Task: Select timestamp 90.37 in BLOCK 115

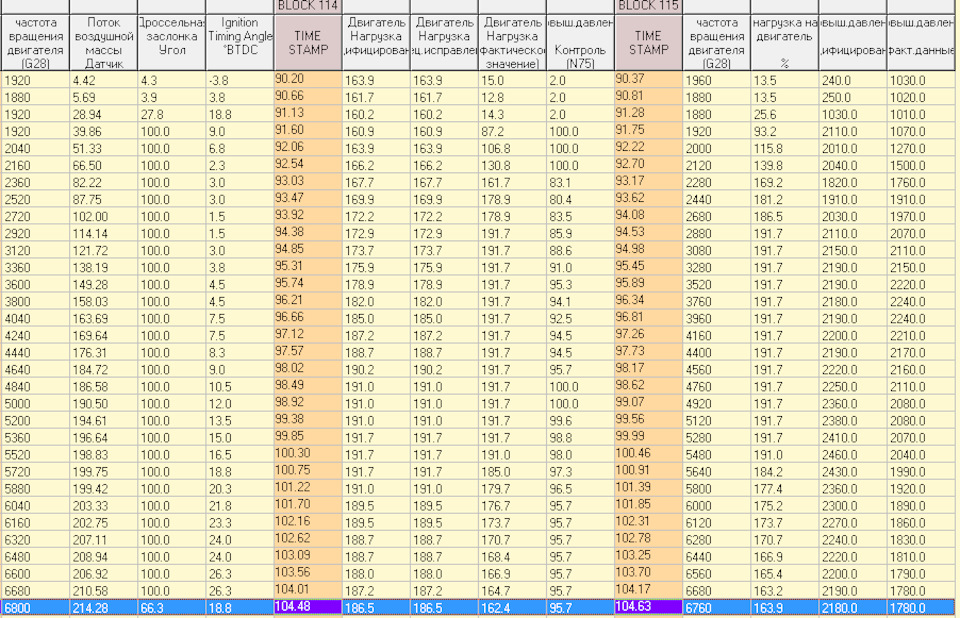Action: coord(648,80)
